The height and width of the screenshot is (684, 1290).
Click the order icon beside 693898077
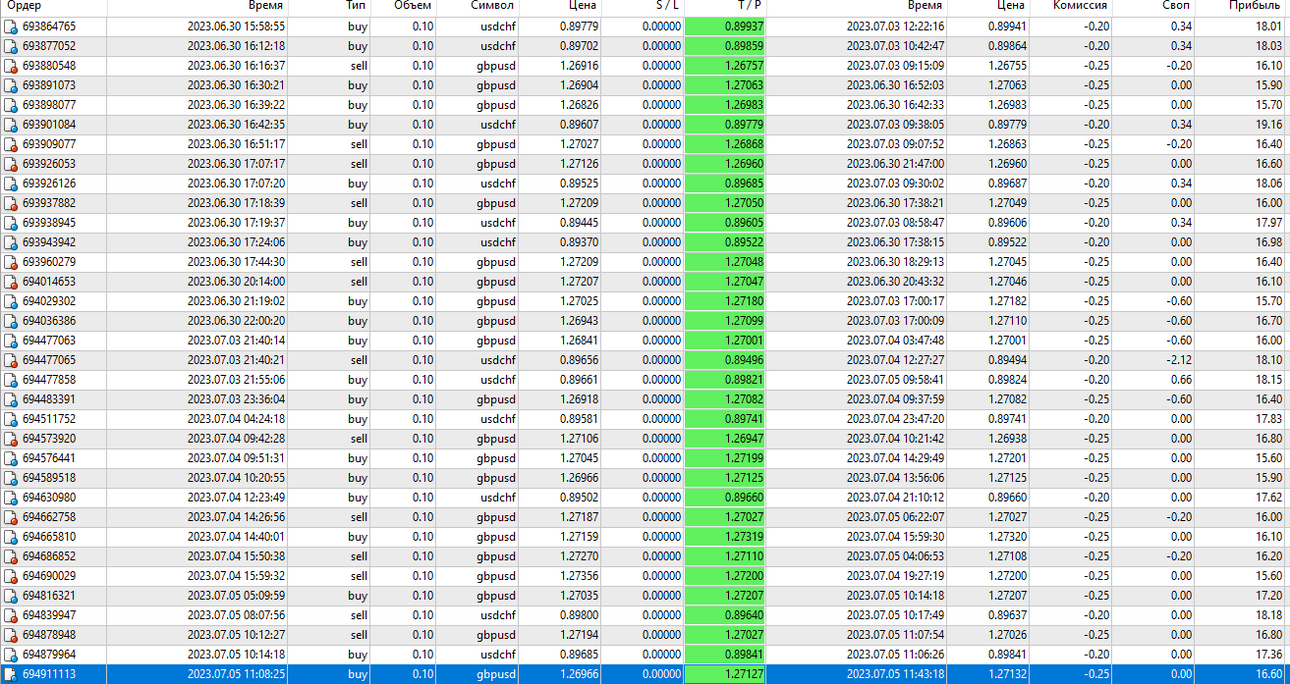click(11, 105)
